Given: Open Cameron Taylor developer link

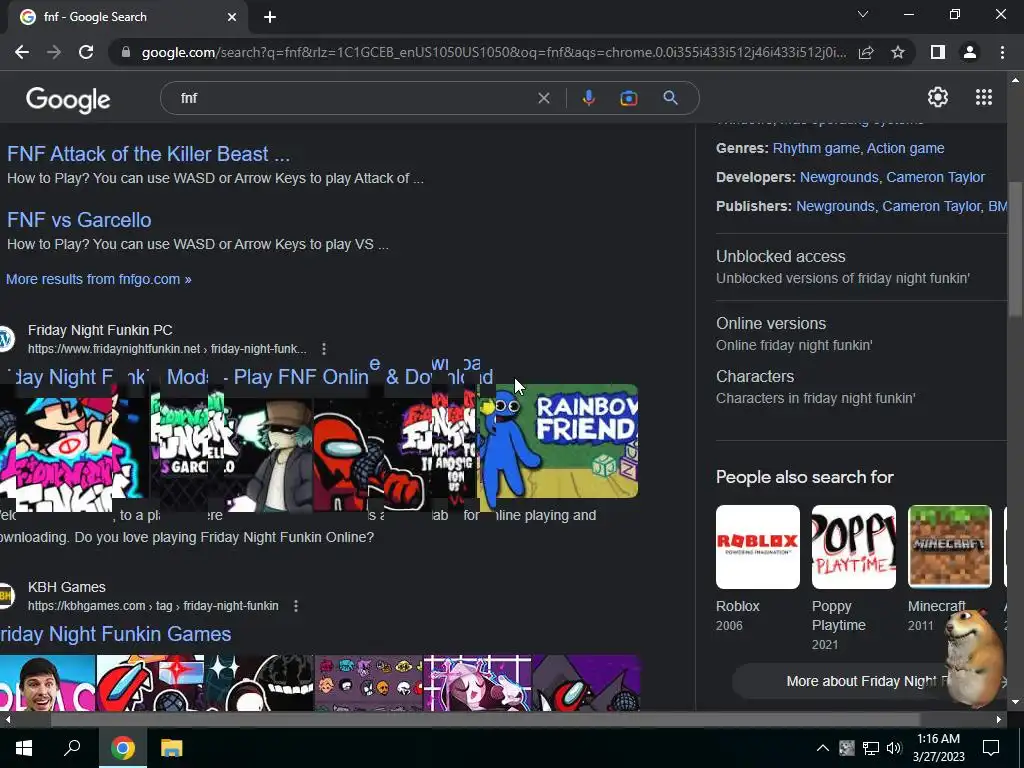Looking at the screenshot, I should [935, 177].
